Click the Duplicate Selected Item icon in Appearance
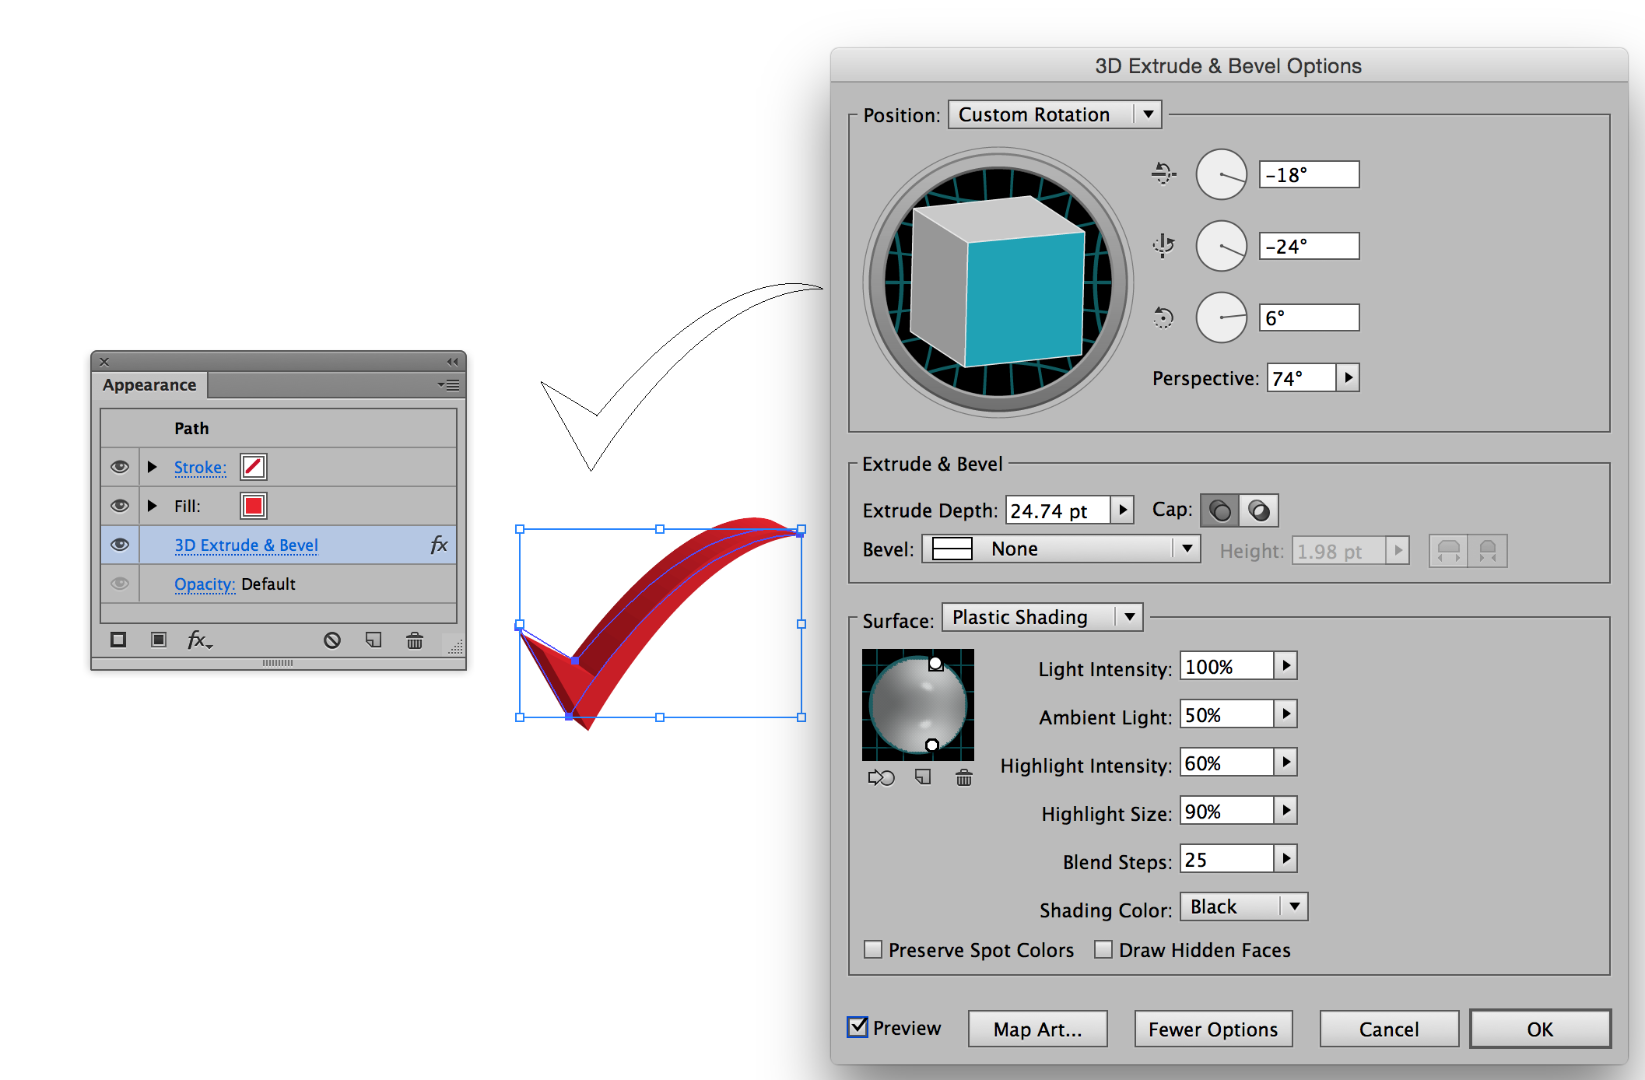The width and height of the screenshot is (1645, 1080). coord(373,640)
